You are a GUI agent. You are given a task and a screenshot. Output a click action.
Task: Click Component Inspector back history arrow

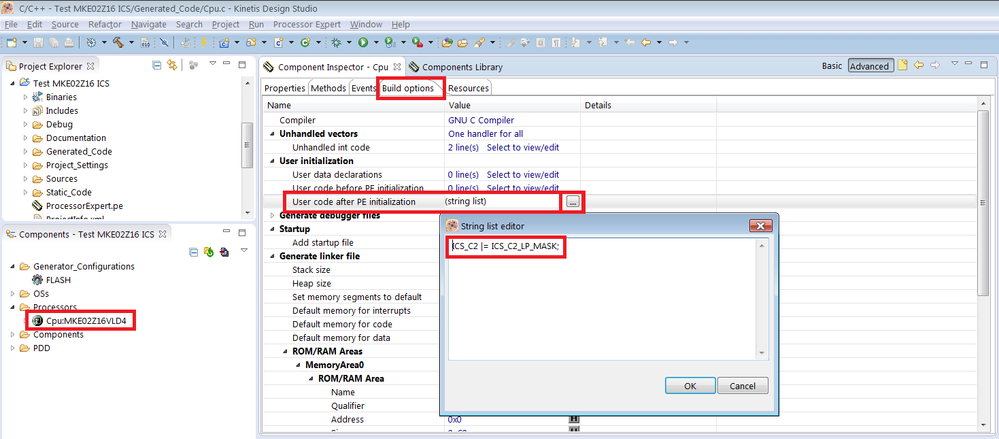click(919, 66)
